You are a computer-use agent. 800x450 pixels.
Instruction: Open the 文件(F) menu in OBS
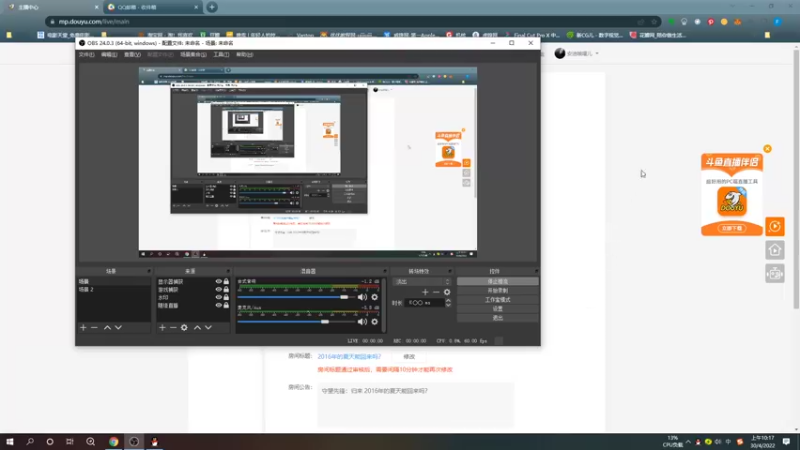point(86,55)
